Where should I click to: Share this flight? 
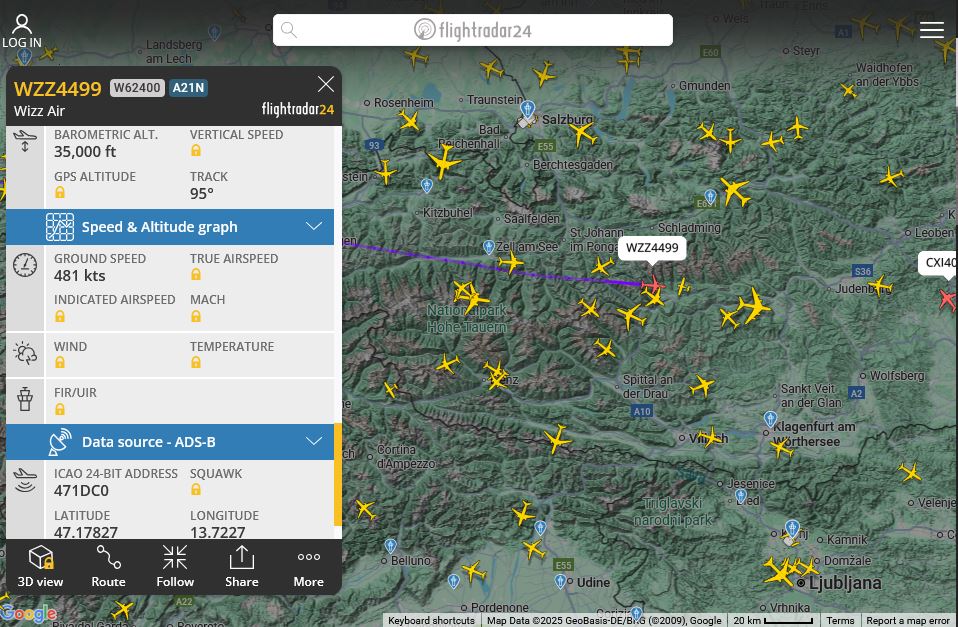click(x=242, y=566)
